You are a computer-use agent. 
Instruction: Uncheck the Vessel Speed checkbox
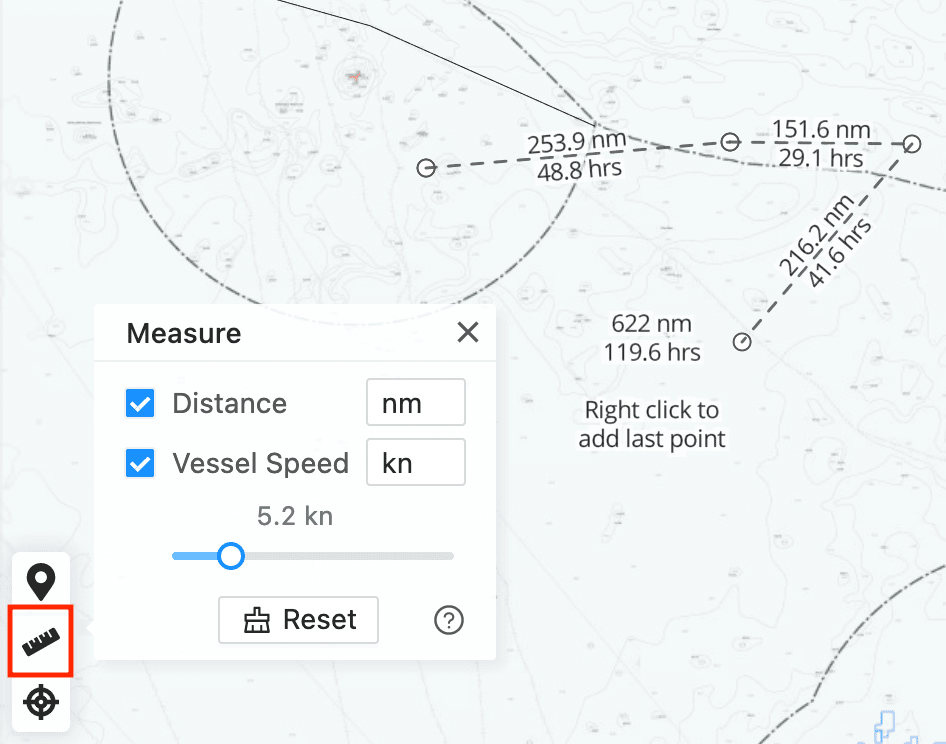[x=140, y=463]
